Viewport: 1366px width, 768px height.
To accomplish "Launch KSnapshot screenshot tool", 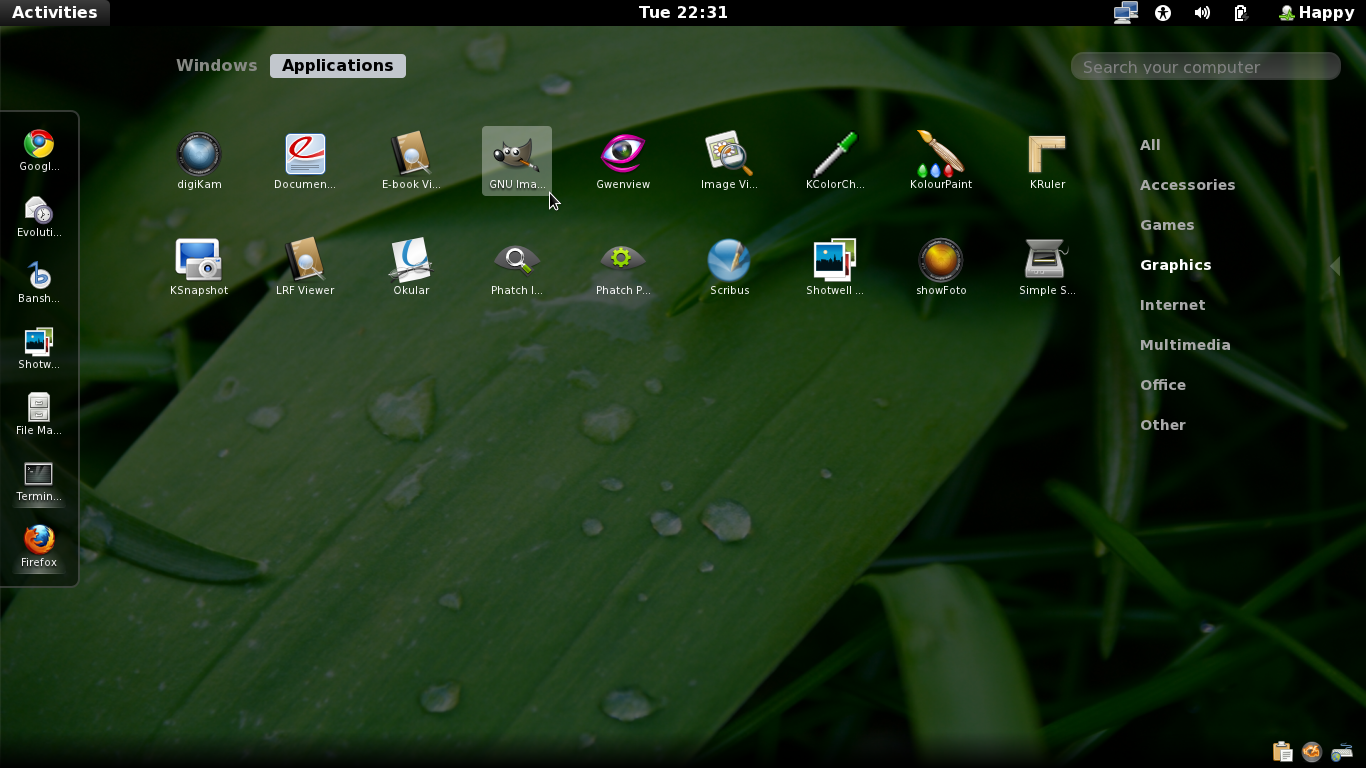I will click(x=199, y=267).
